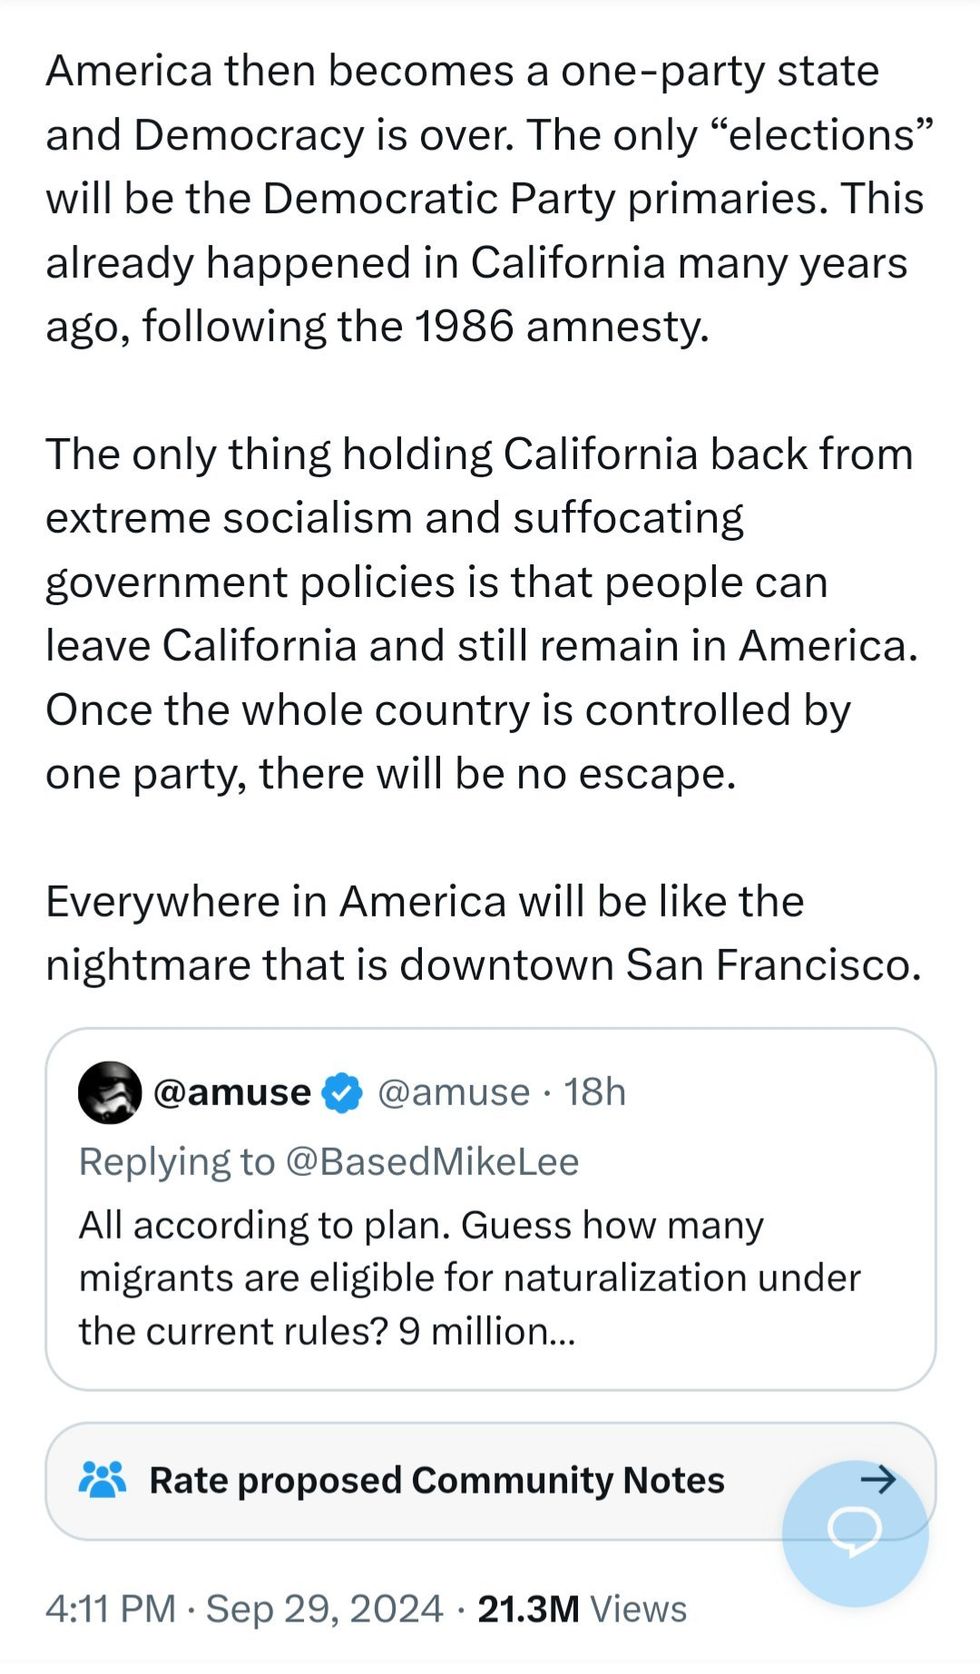
Task: Click the paragraph starting "The only thing holding"
Action: point(480,614)
